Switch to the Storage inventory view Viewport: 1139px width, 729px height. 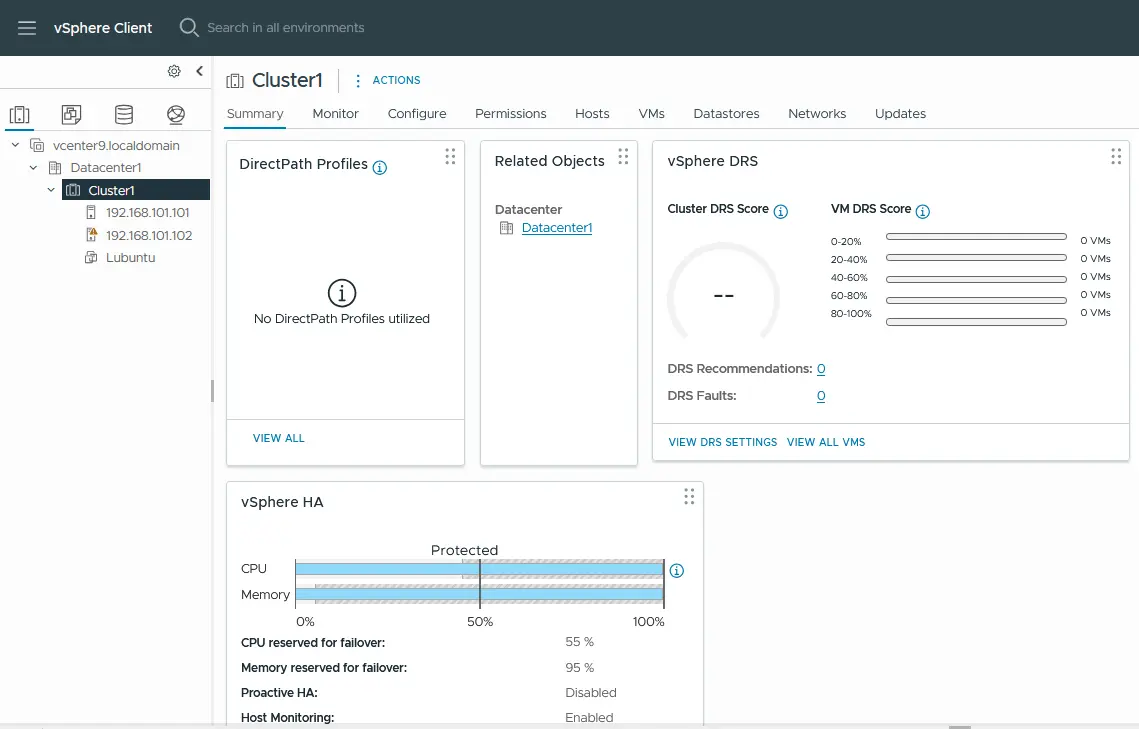click(123, 114)
